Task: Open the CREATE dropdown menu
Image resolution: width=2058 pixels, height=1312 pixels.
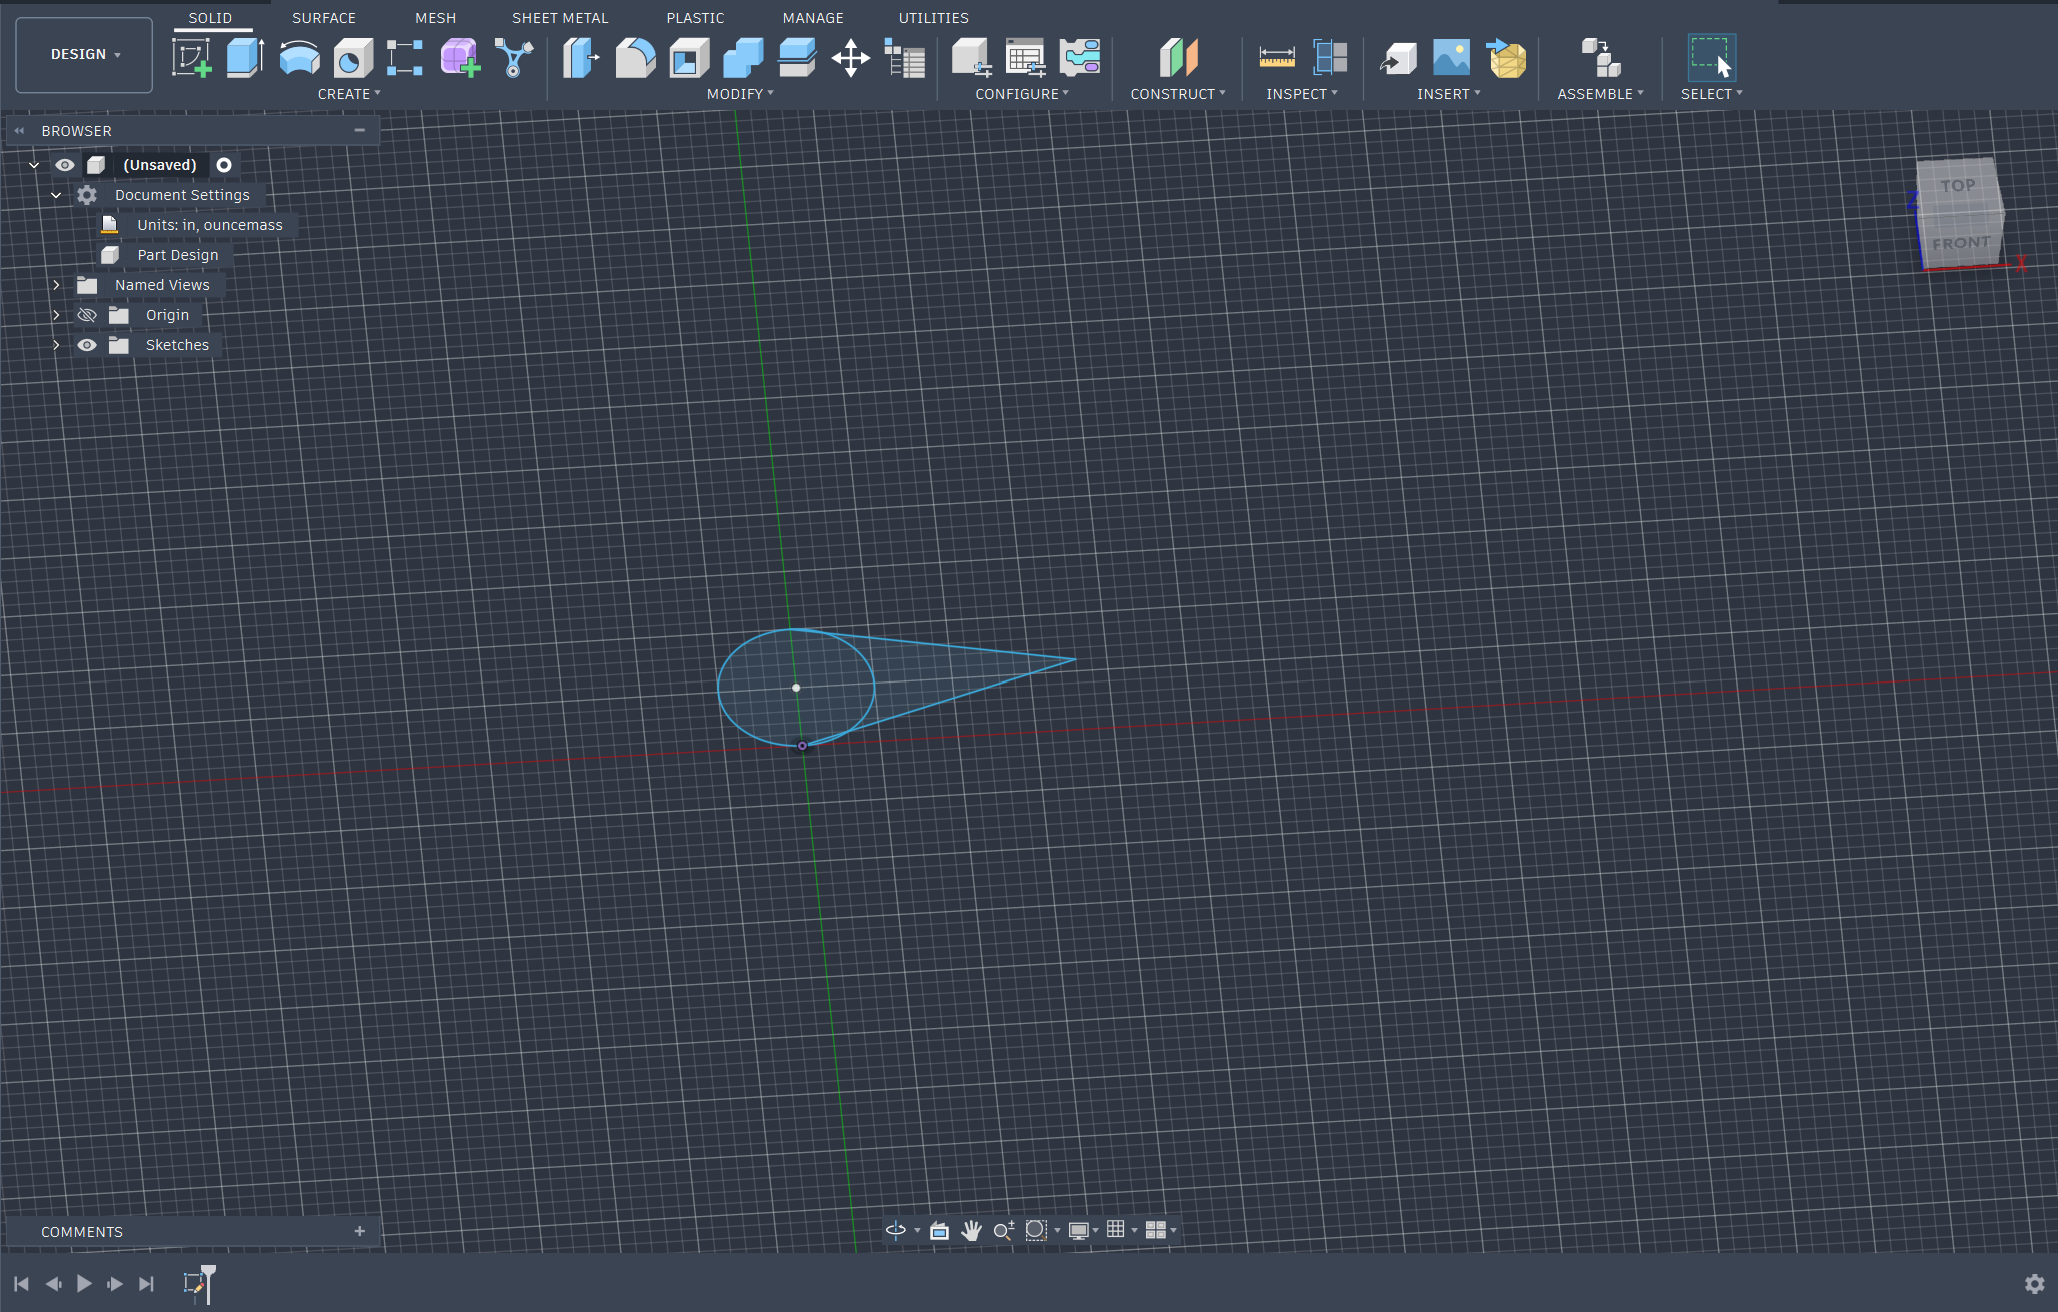Action: pos(349,94)
